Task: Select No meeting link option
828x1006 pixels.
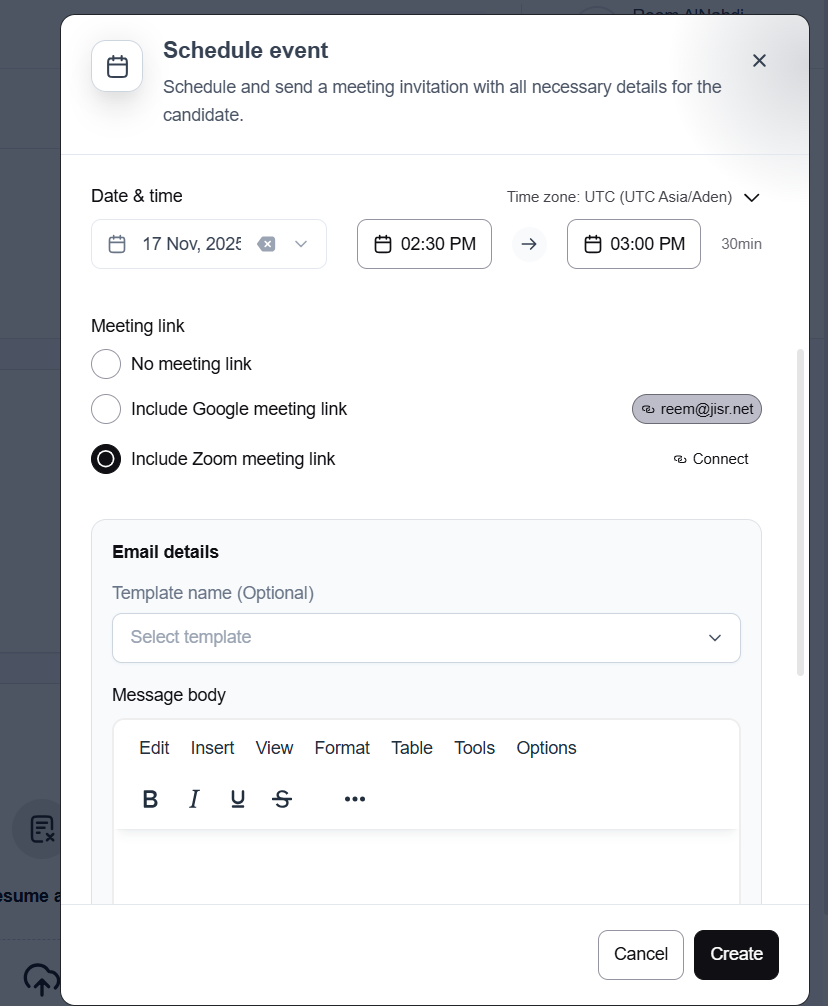Action: pos(106,364)
